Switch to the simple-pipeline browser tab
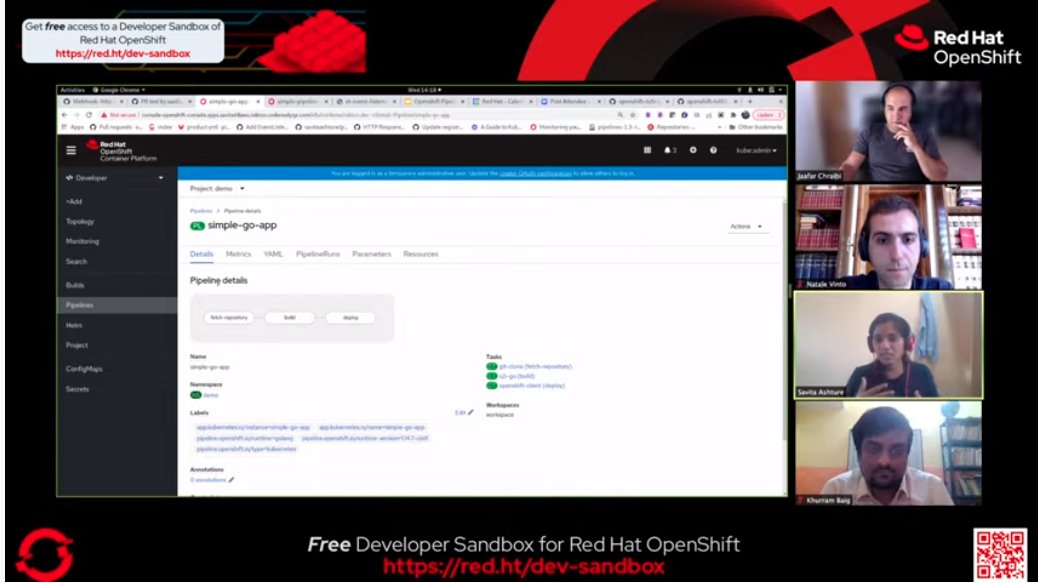1038x583 pixels. 297,102
